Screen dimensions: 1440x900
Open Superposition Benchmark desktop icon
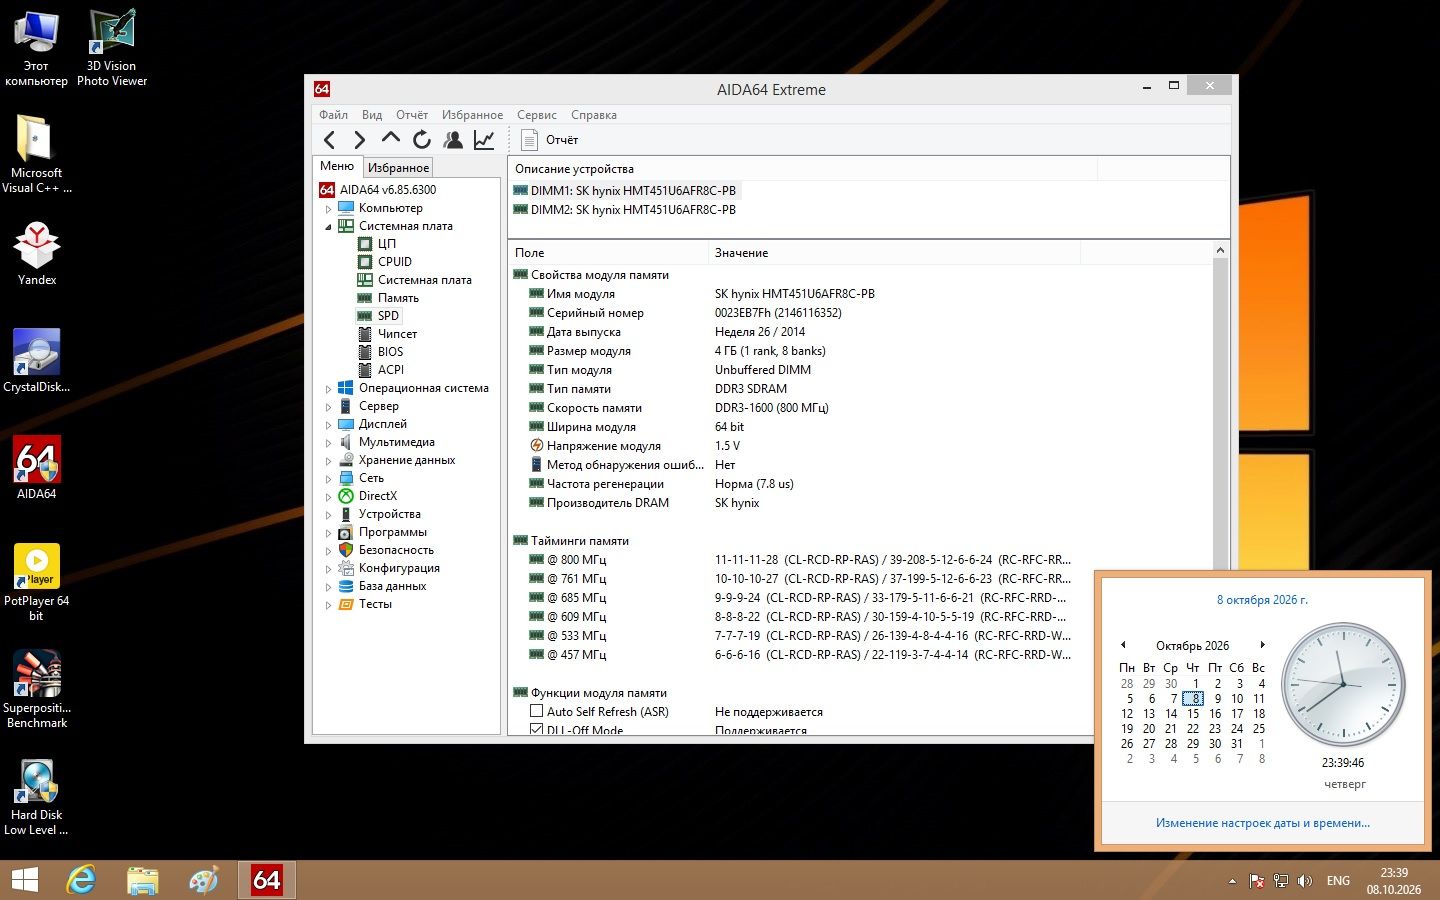(37, 689)
